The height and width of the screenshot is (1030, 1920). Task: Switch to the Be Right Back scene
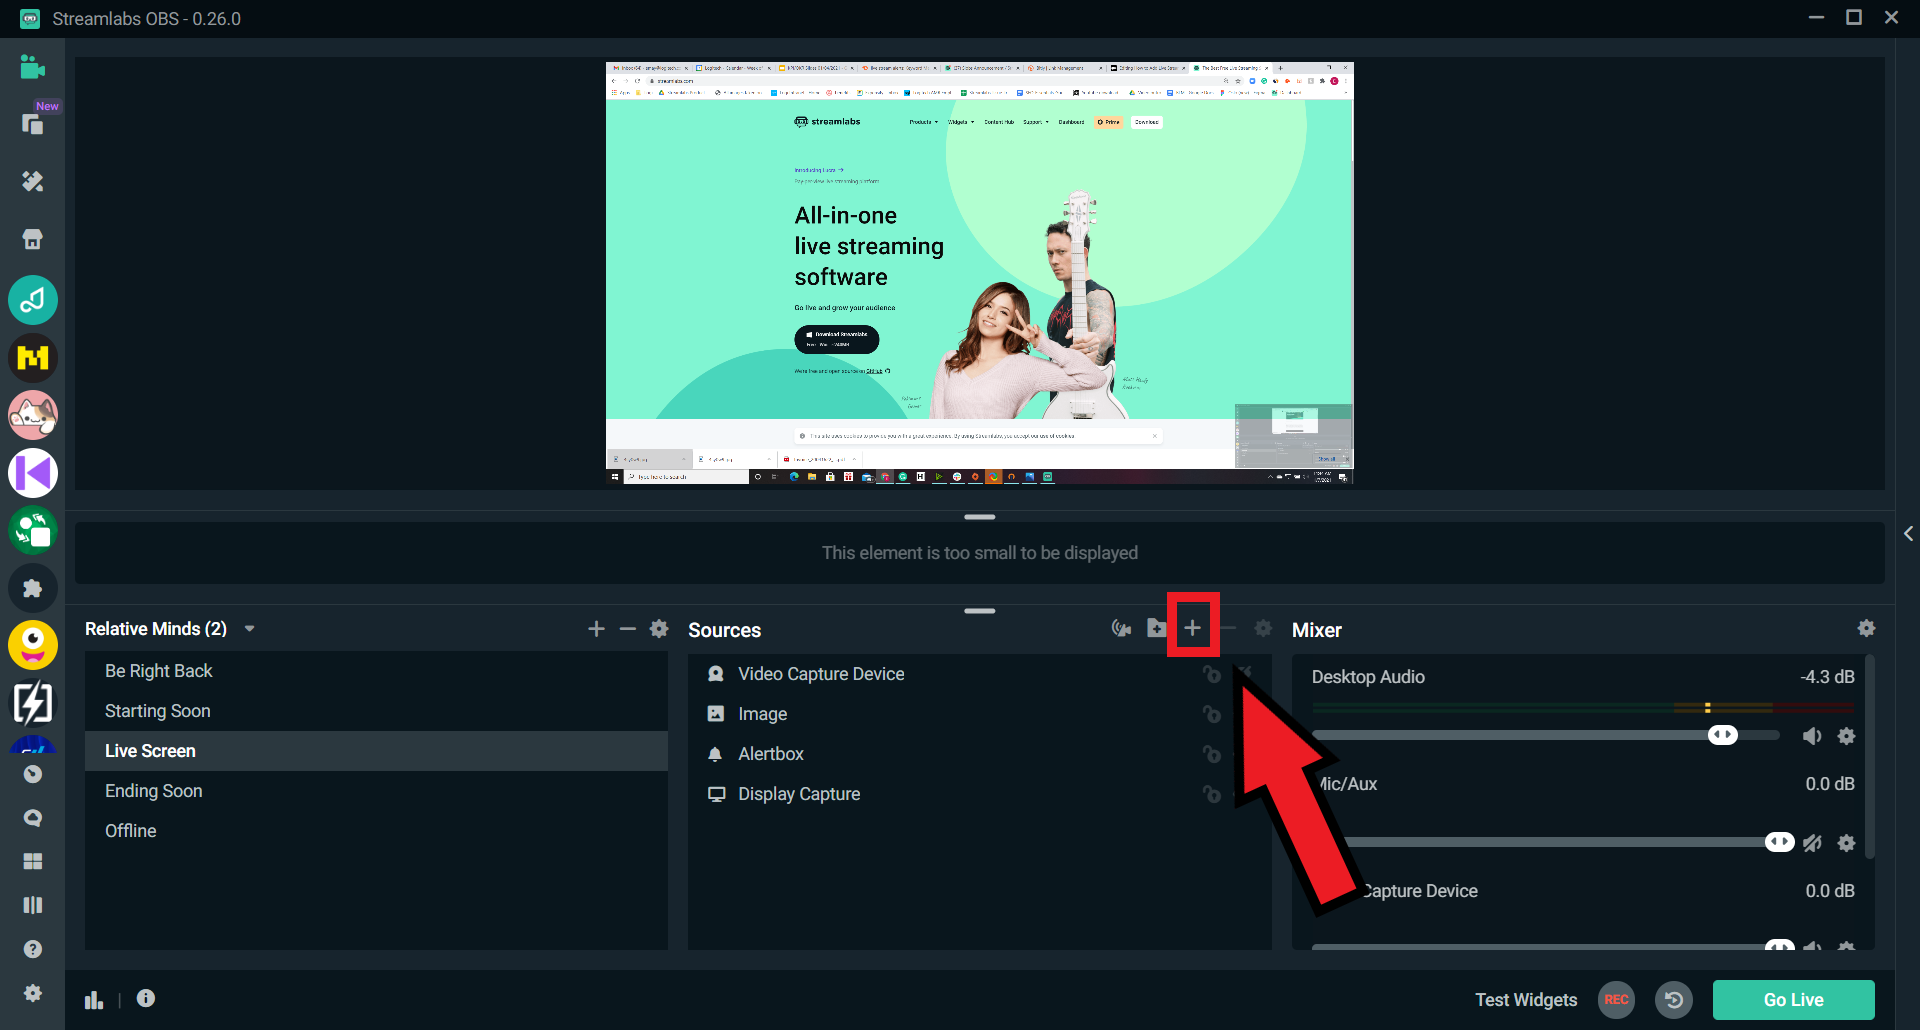pos(376,671)
